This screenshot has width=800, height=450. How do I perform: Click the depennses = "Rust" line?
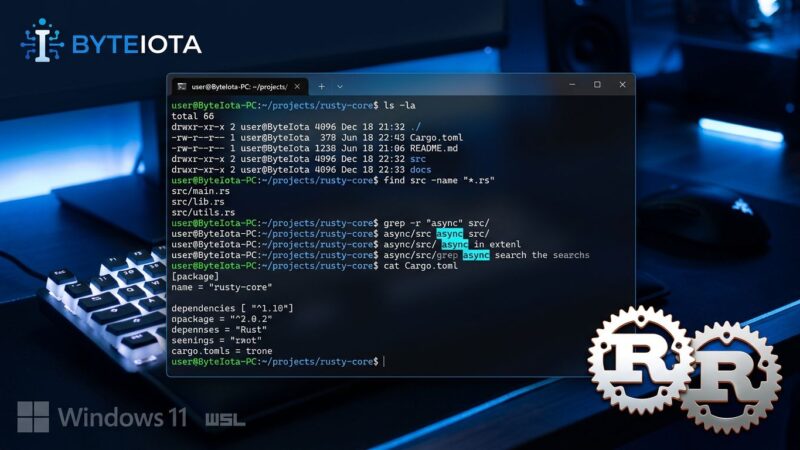tap(219, 330)
